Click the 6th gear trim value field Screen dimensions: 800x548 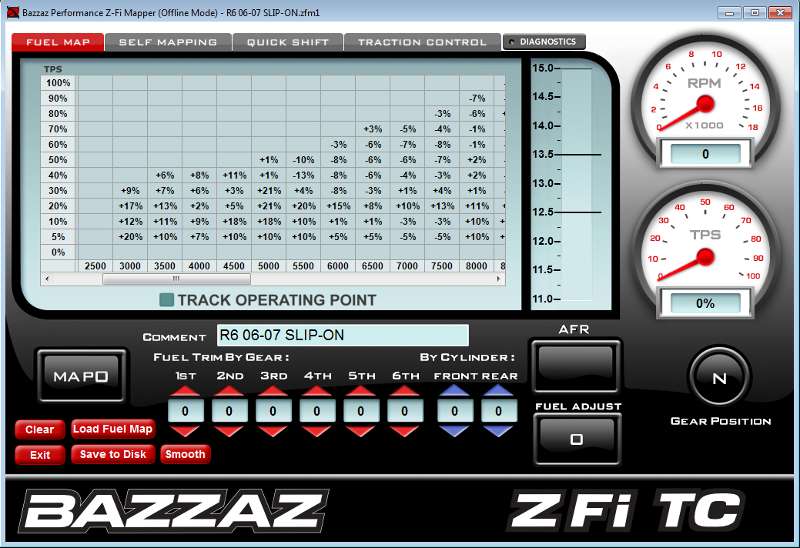pos(404,411)
